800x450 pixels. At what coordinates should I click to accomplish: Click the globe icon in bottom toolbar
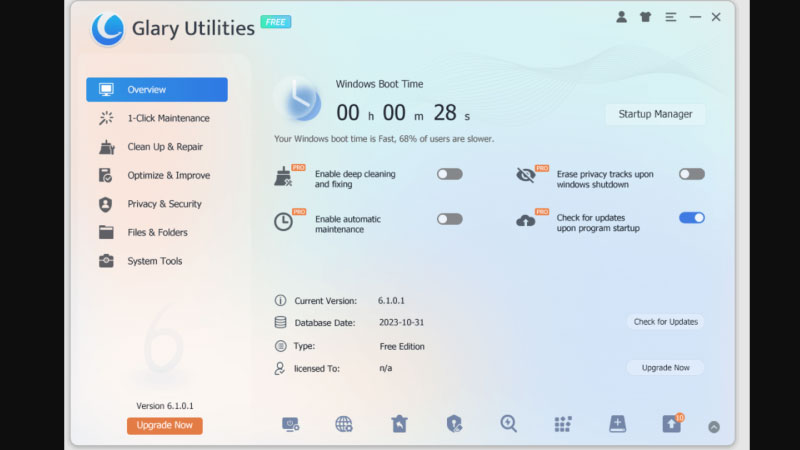(344, 424)
